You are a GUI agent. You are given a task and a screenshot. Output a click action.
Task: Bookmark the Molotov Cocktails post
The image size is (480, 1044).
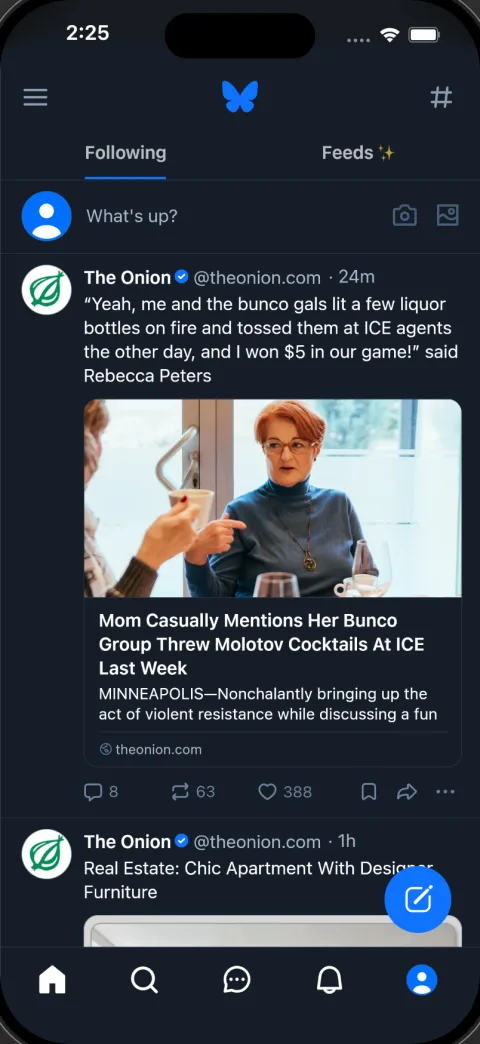pos(369,792)
